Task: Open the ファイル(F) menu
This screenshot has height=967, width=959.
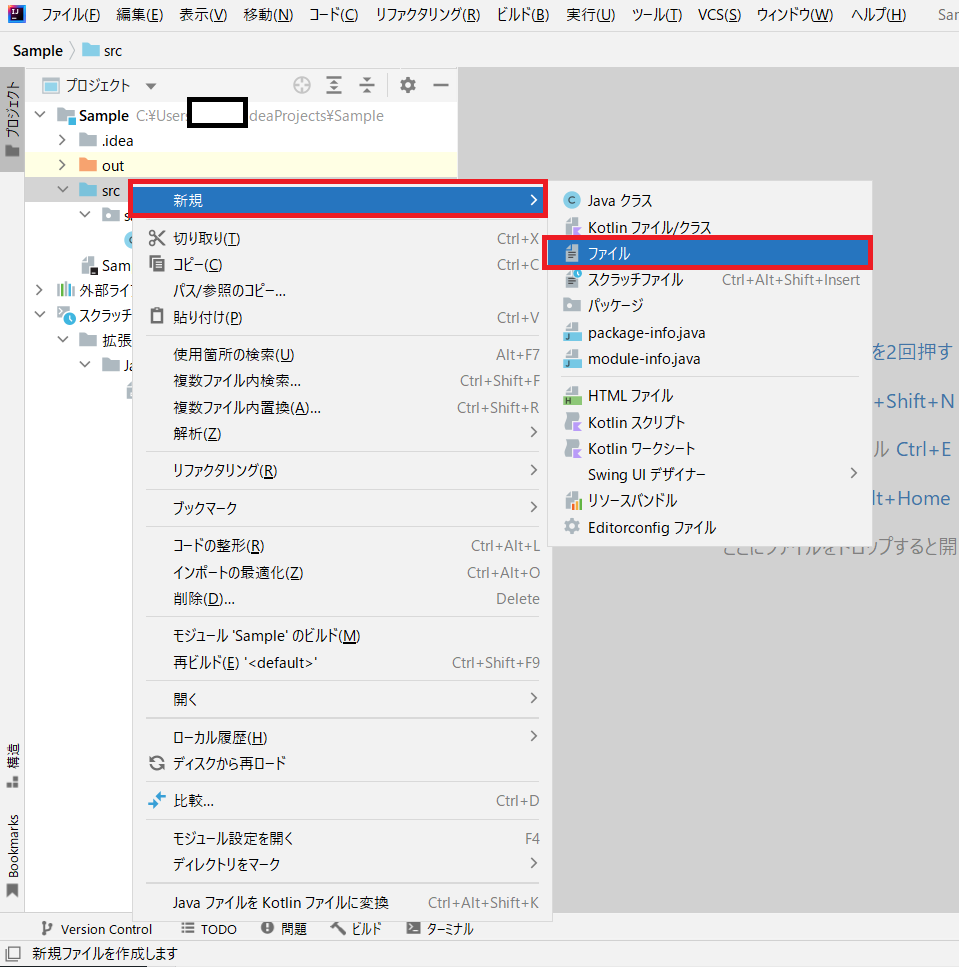Action: point(70,14)
